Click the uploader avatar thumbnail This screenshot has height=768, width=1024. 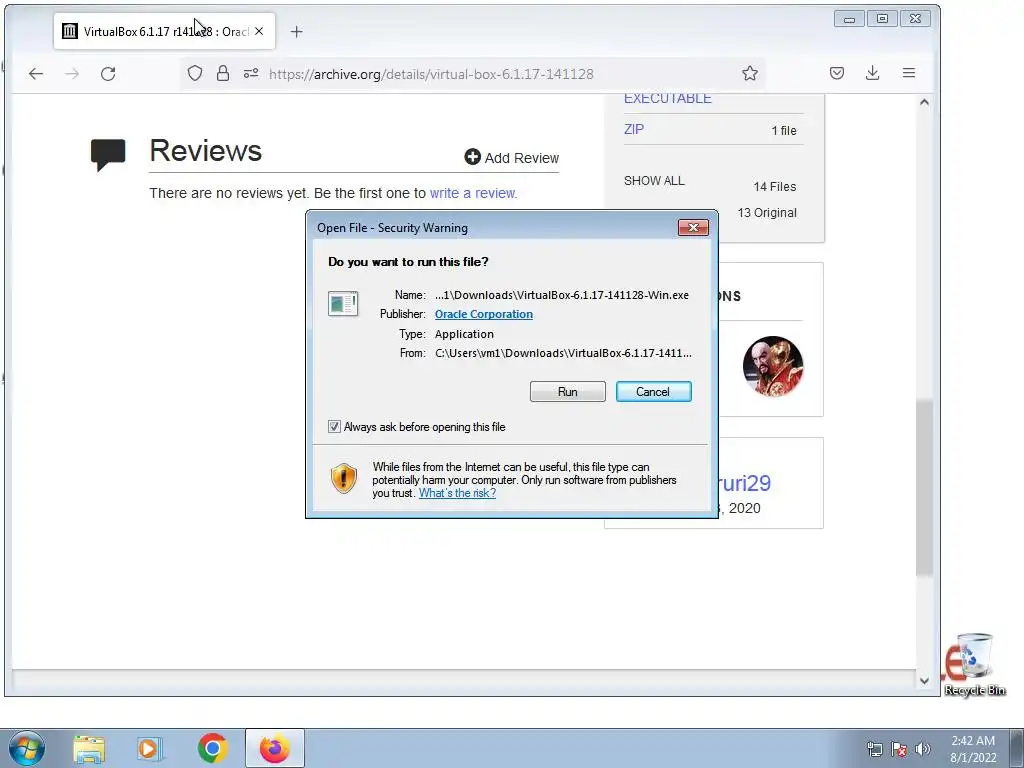tap(773, 366)
